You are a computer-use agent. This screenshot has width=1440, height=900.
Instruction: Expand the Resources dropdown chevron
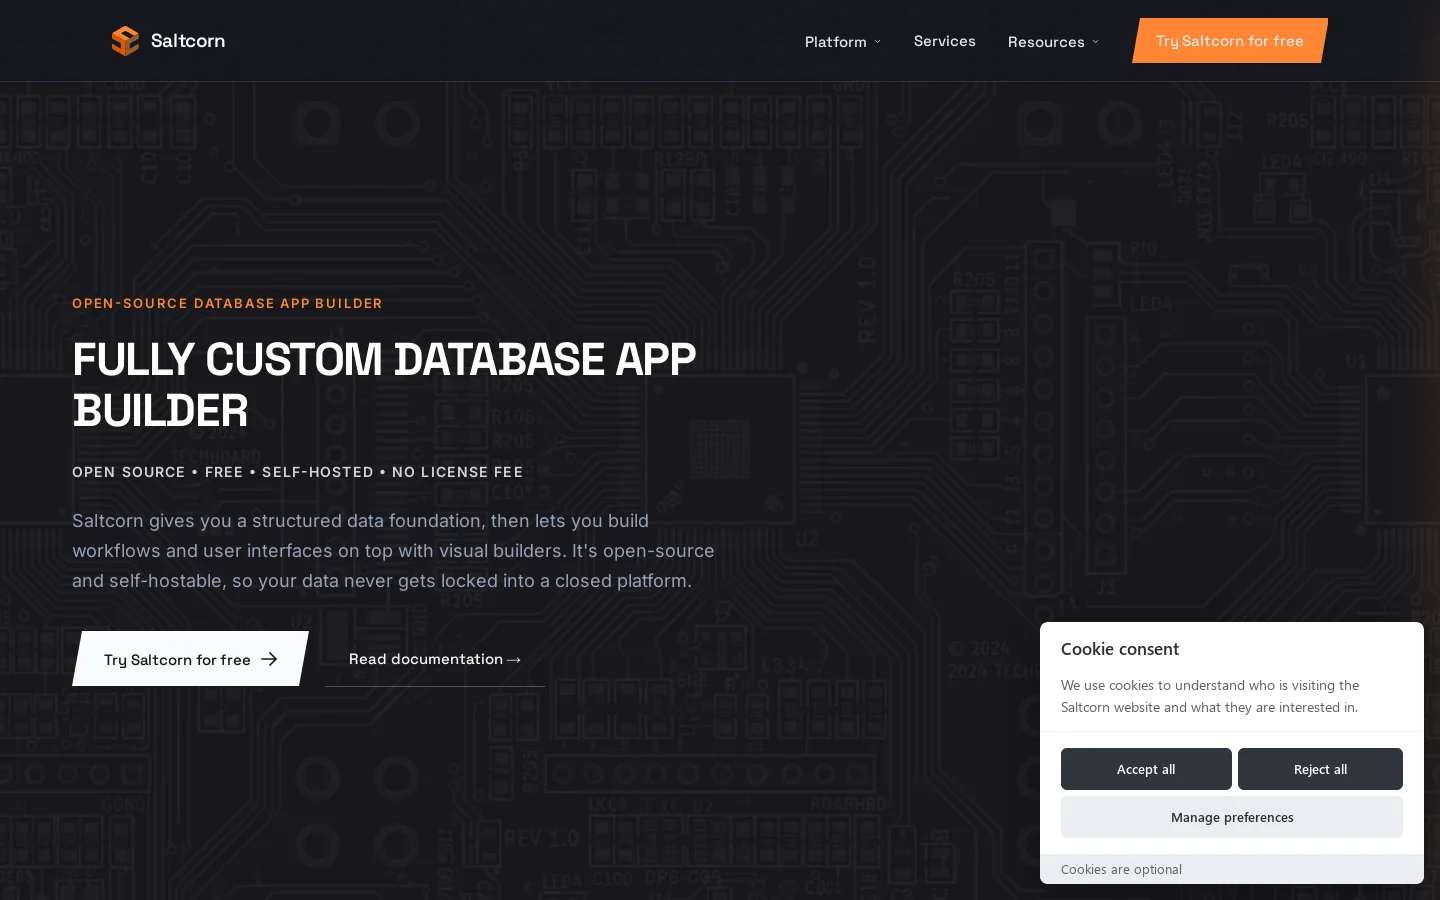pos(1095,42)
